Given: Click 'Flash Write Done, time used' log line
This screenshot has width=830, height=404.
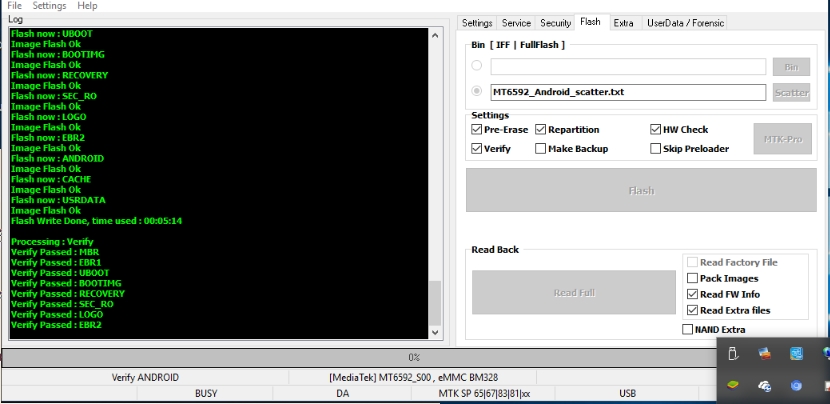Looking at the screenshot, I should click(x=96, y=220).
